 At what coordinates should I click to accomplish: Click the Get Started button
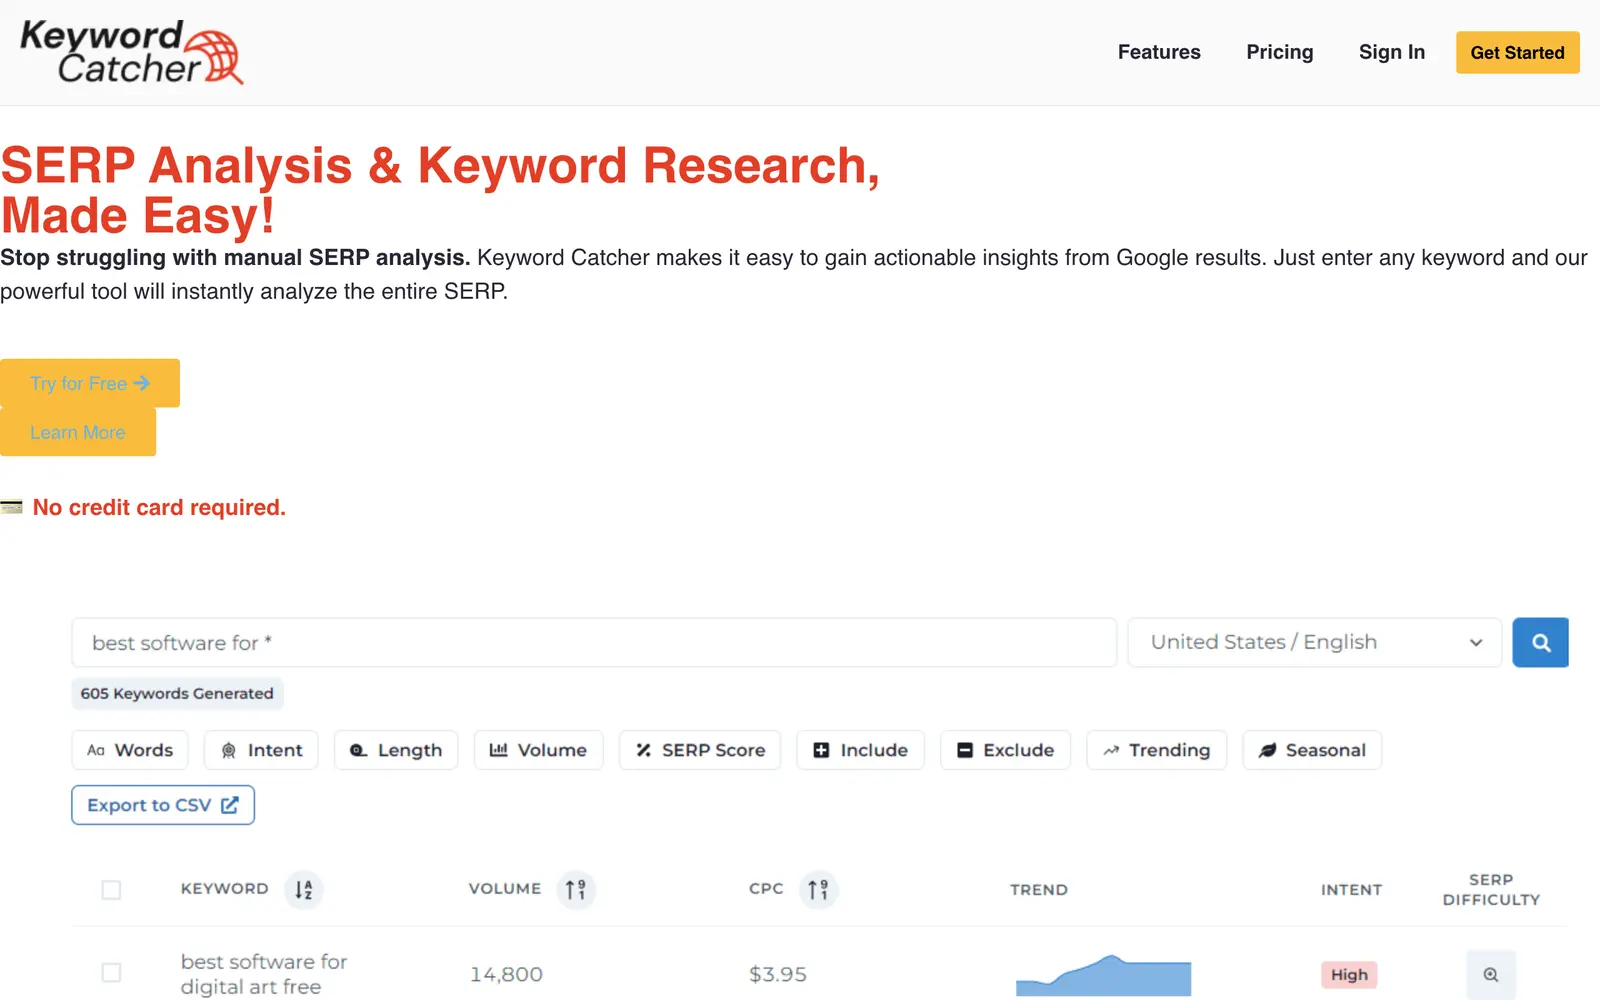pyautogui.click(x=1517, y=53)
